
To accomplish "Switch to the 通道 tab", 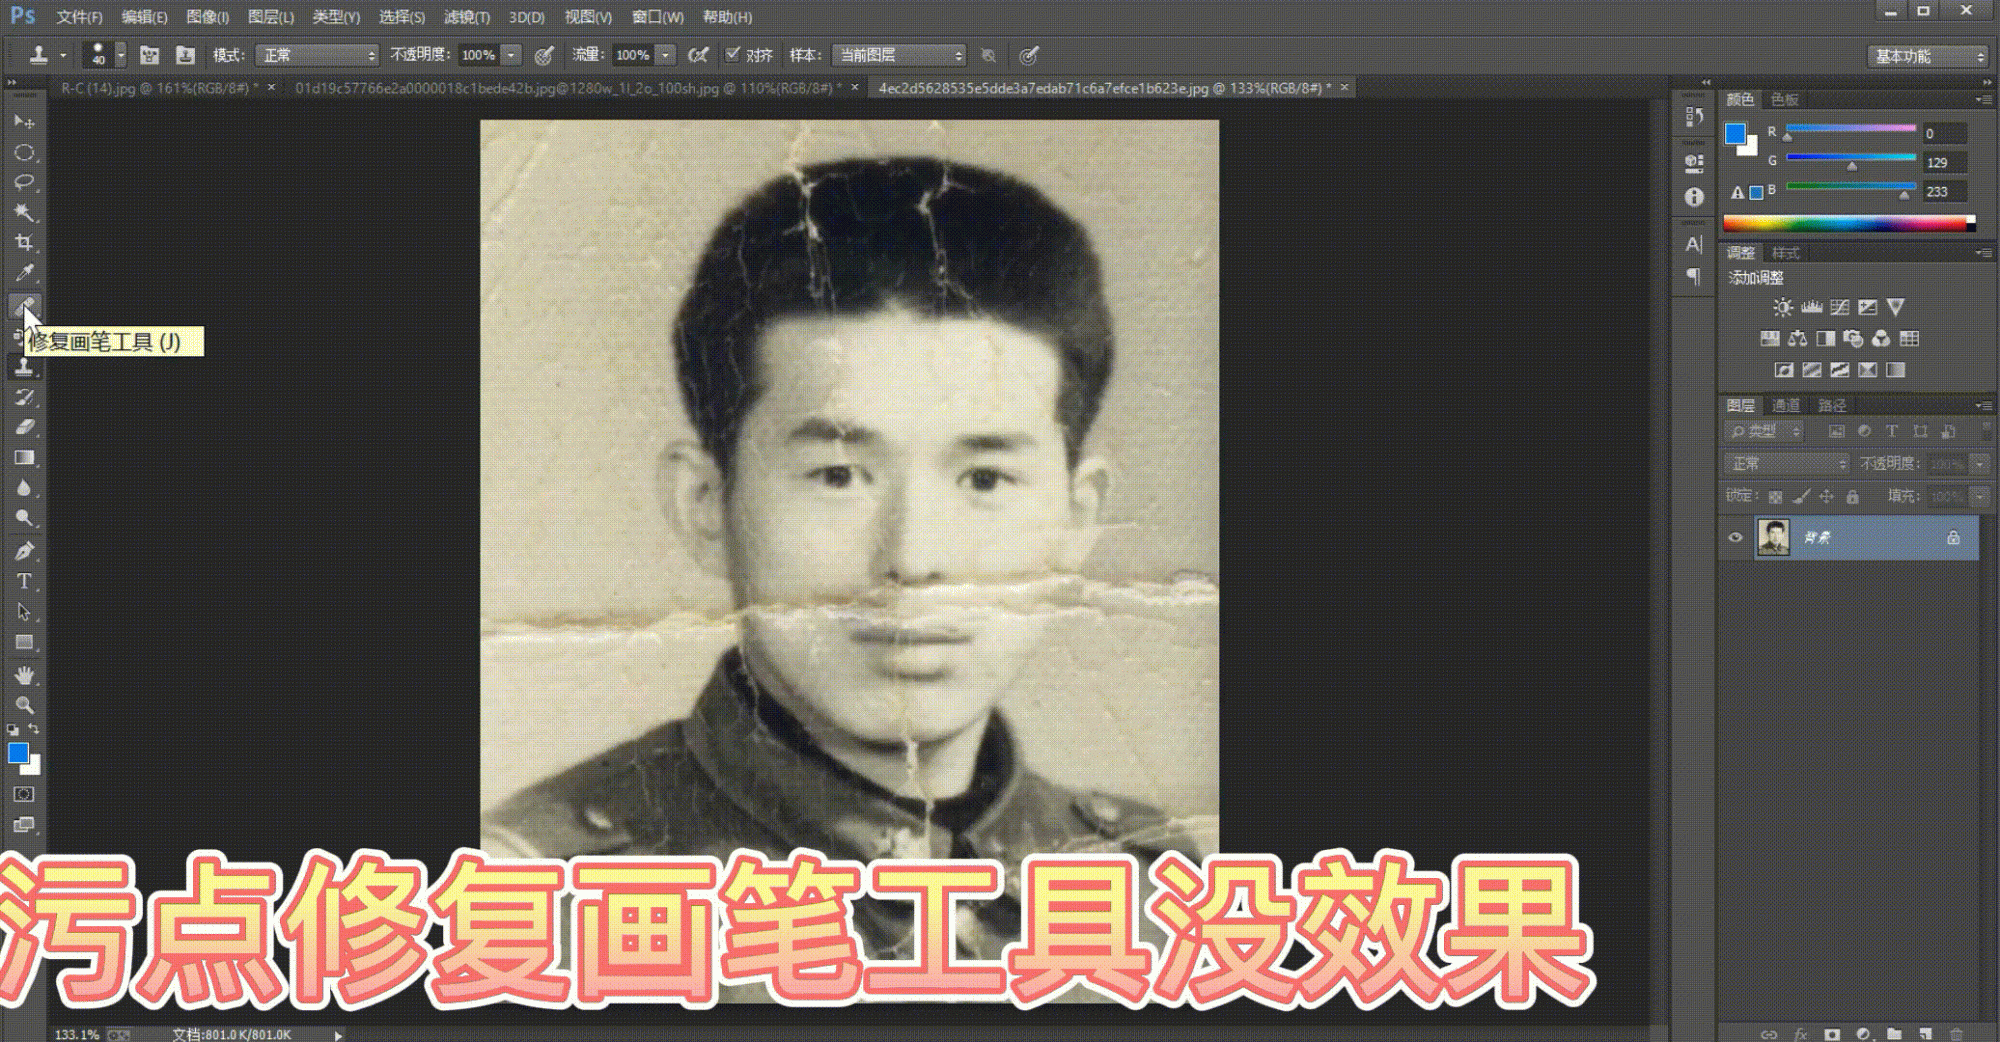I will point(1785,405).
